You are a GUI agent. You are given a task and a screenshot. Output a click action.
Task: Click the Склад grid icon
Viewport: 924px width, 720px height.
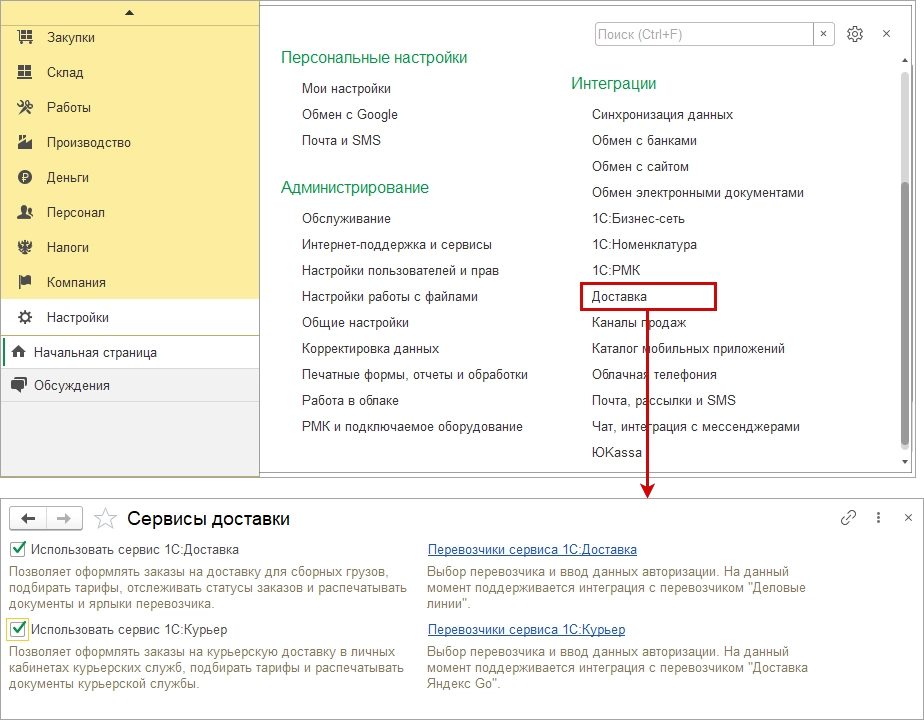tap(25, 72)
